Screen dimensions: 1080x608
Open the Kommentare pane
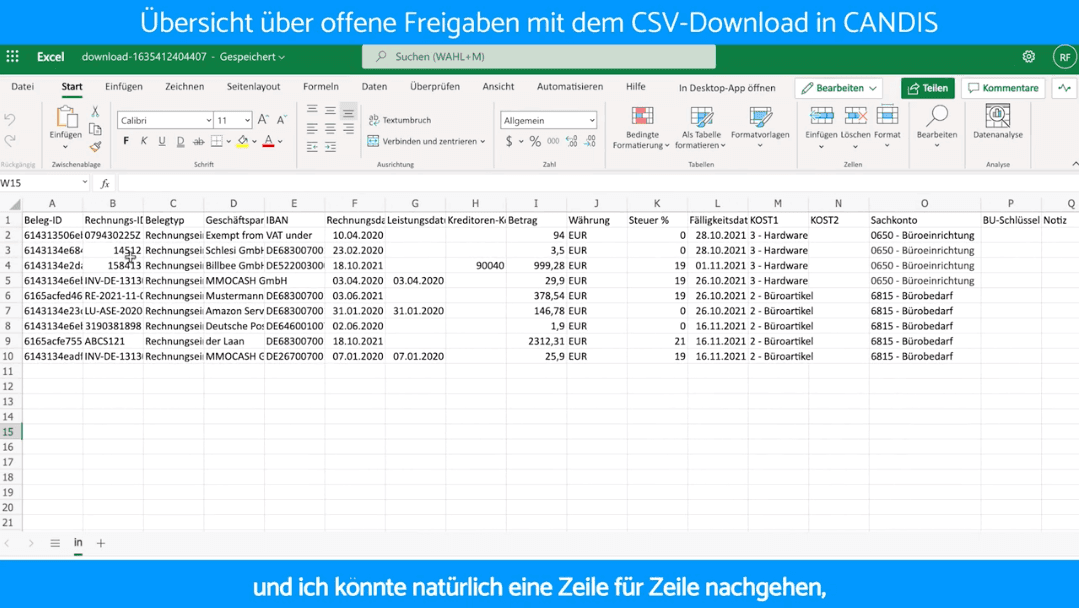pos(1004,88)
